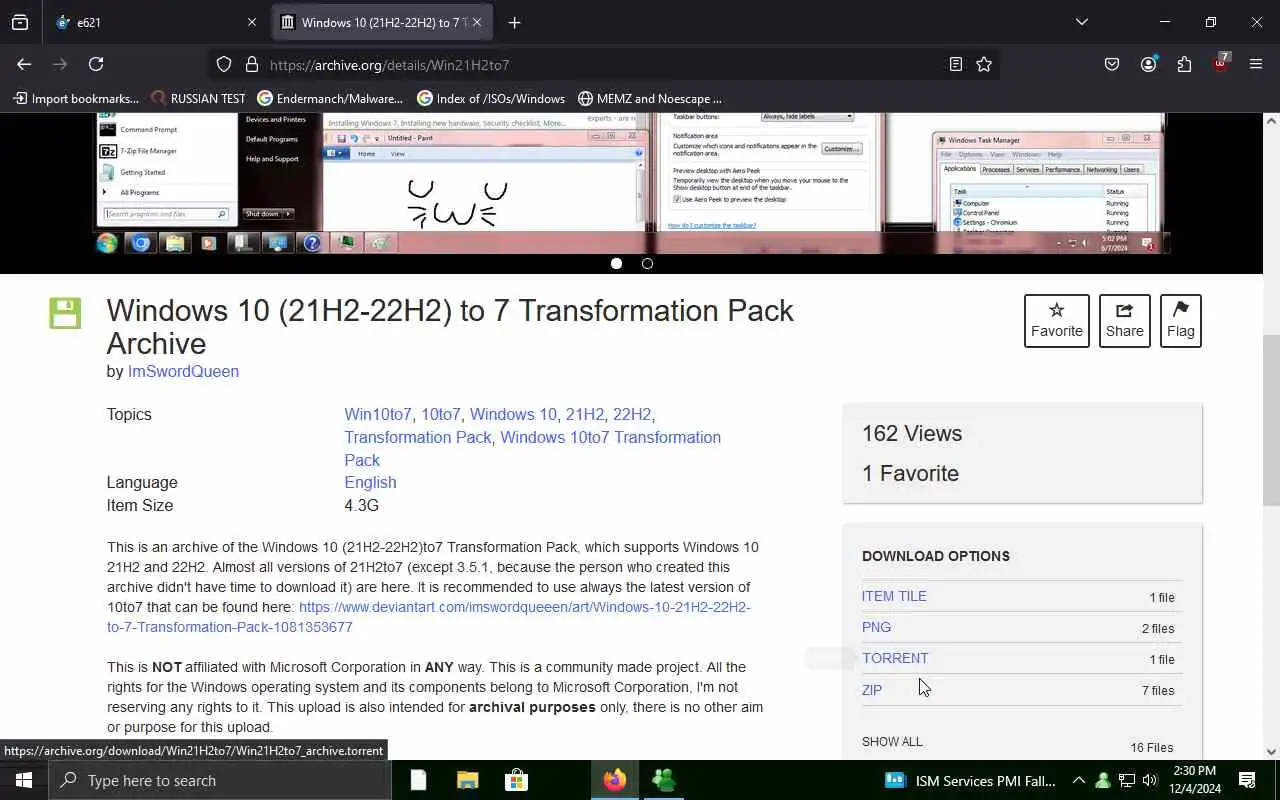Select the first carousel image dot
This screenshot has width=1280, height=800.
(x=616, y=263)
